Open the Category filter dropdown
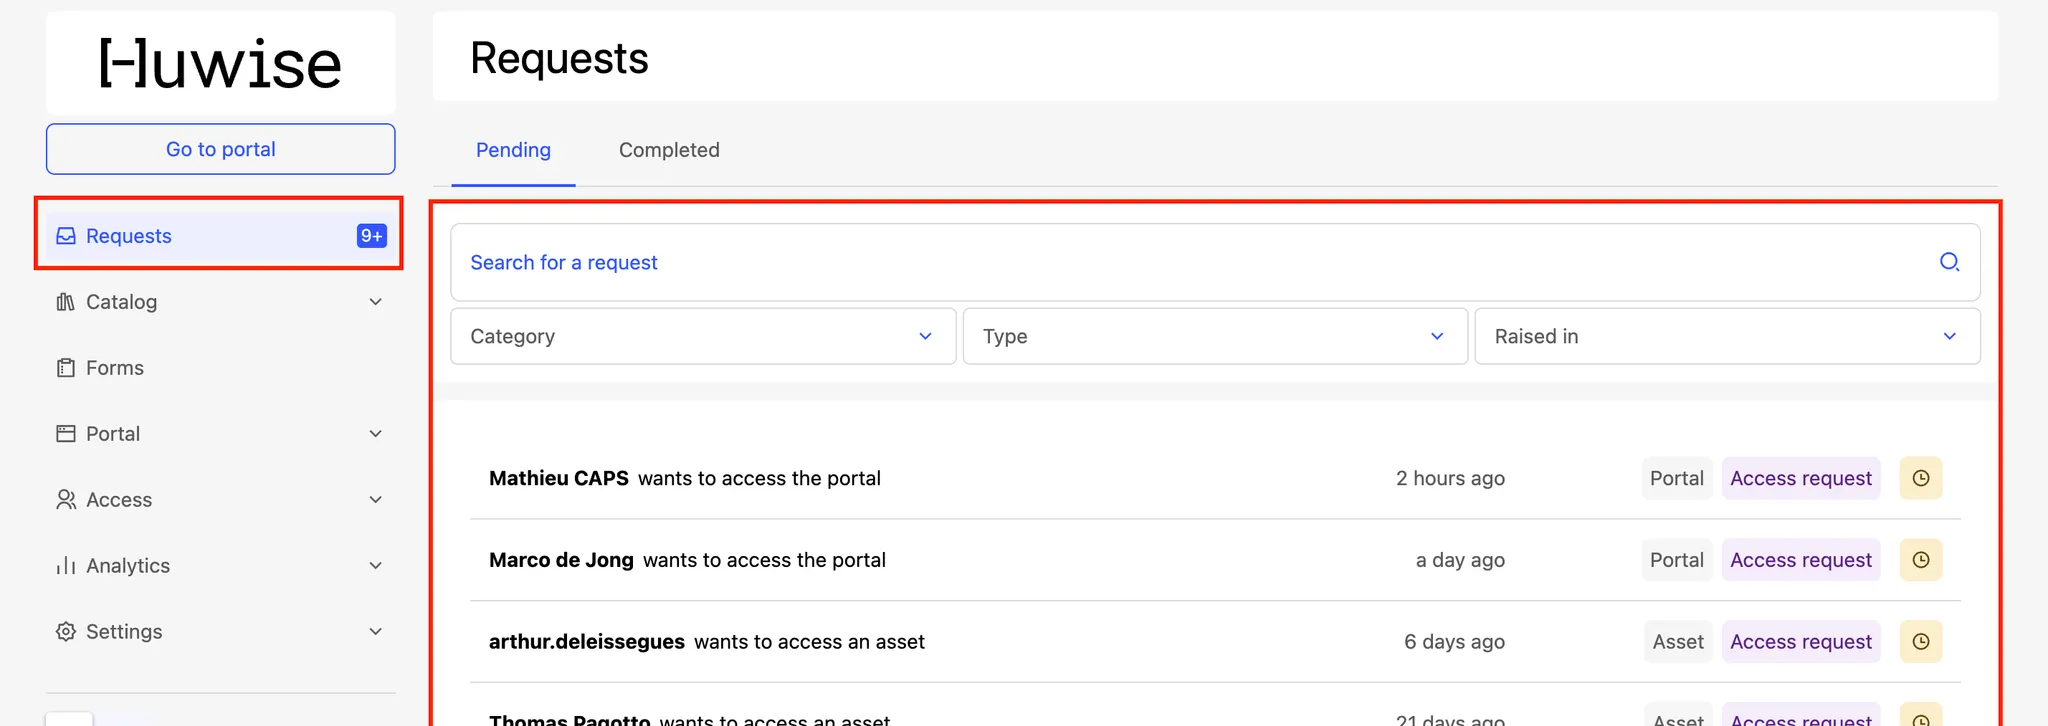This screenshot has height=726, width=2048. pyautogui.click(x=703, y=336)
